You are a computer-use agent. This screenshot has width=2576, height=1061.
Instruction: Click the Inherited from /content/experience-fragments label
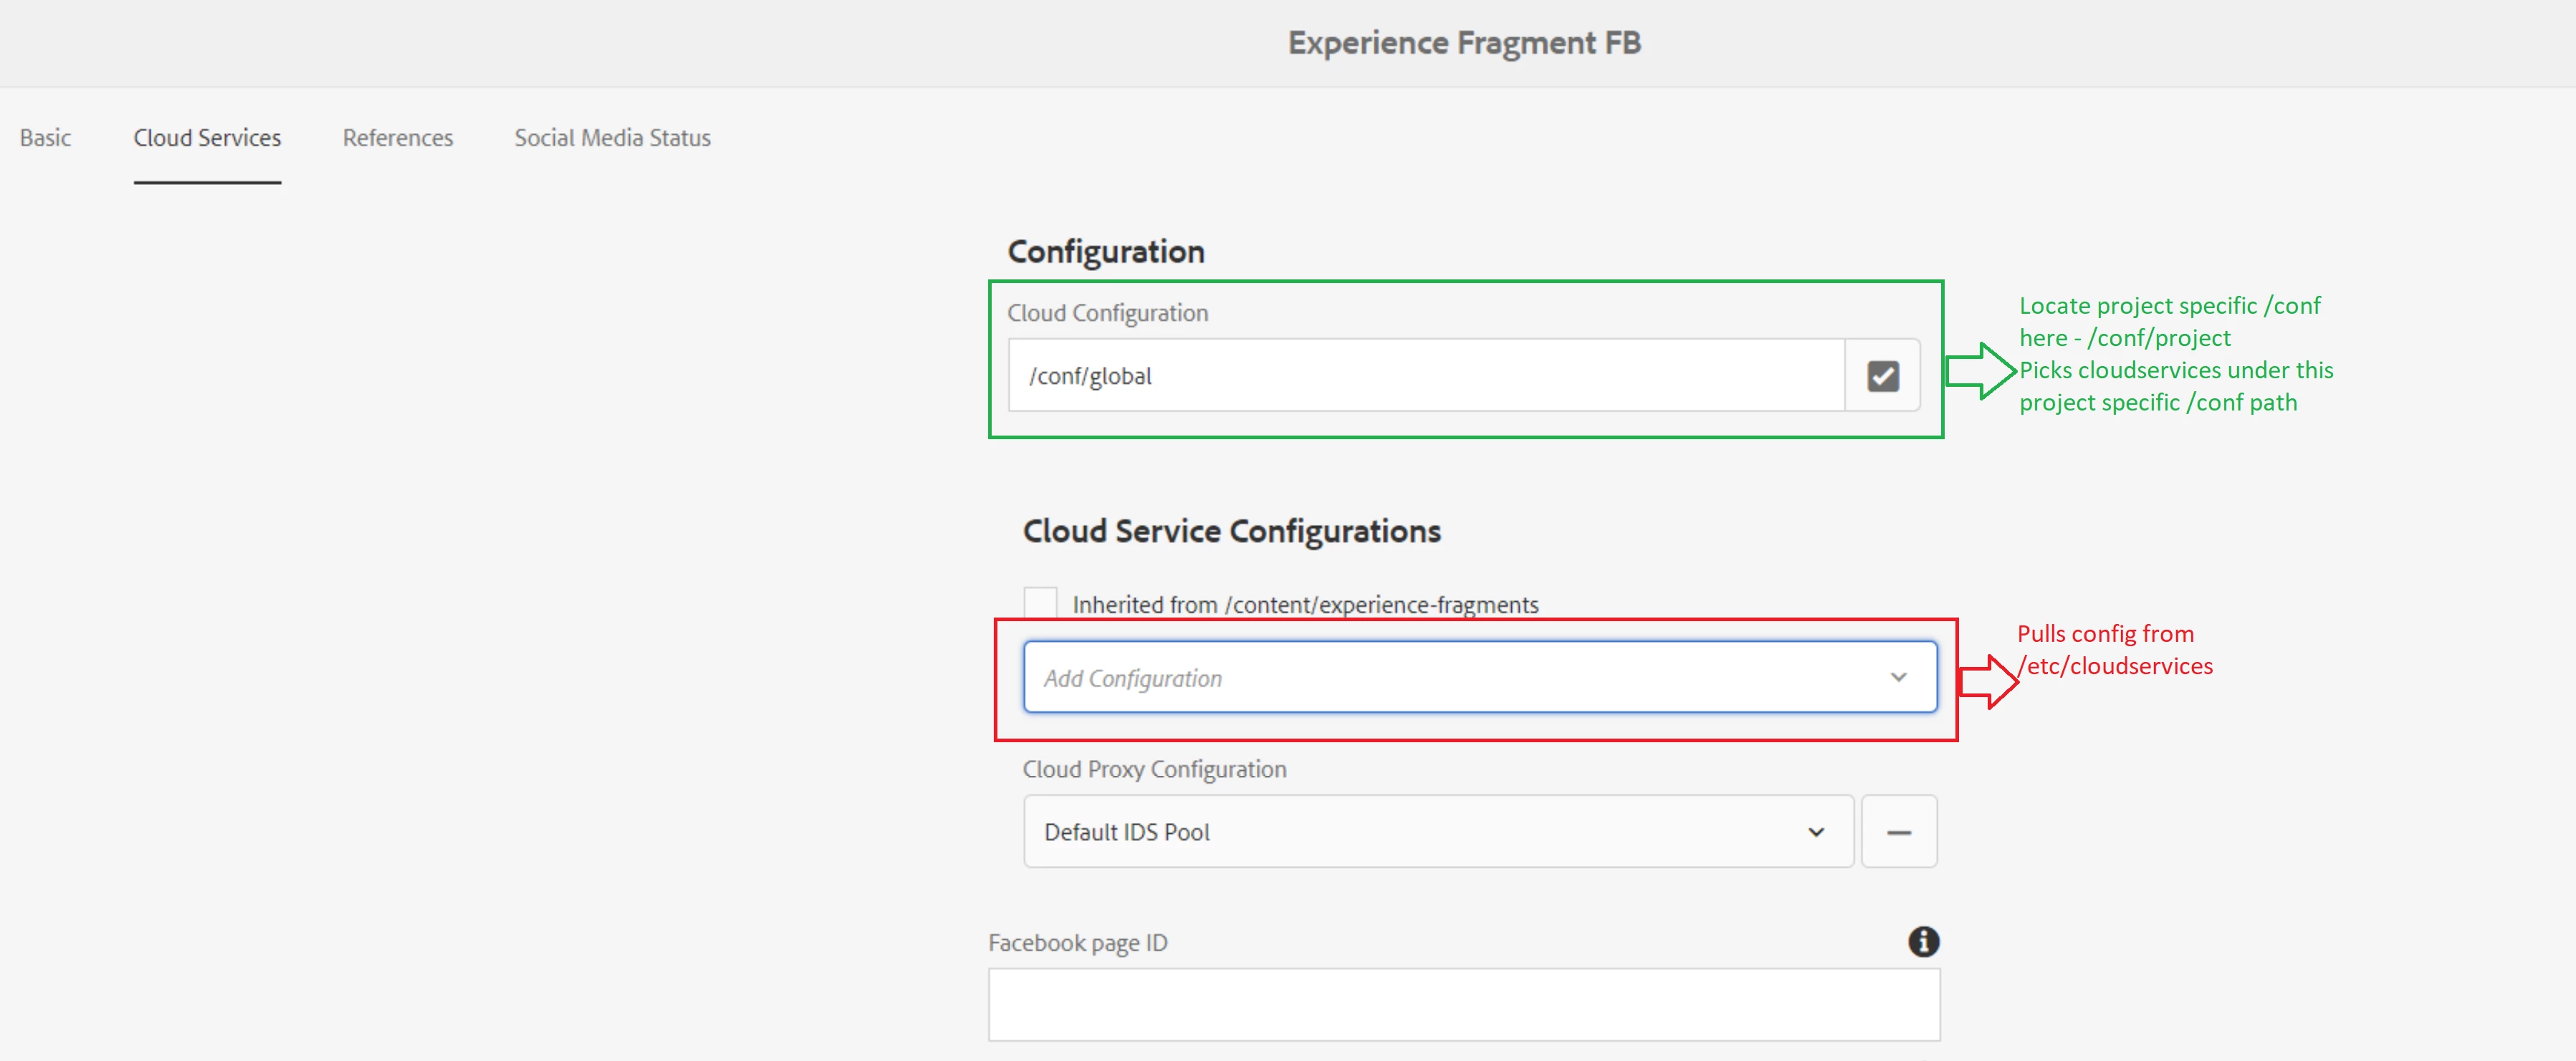click(1305, 605)
